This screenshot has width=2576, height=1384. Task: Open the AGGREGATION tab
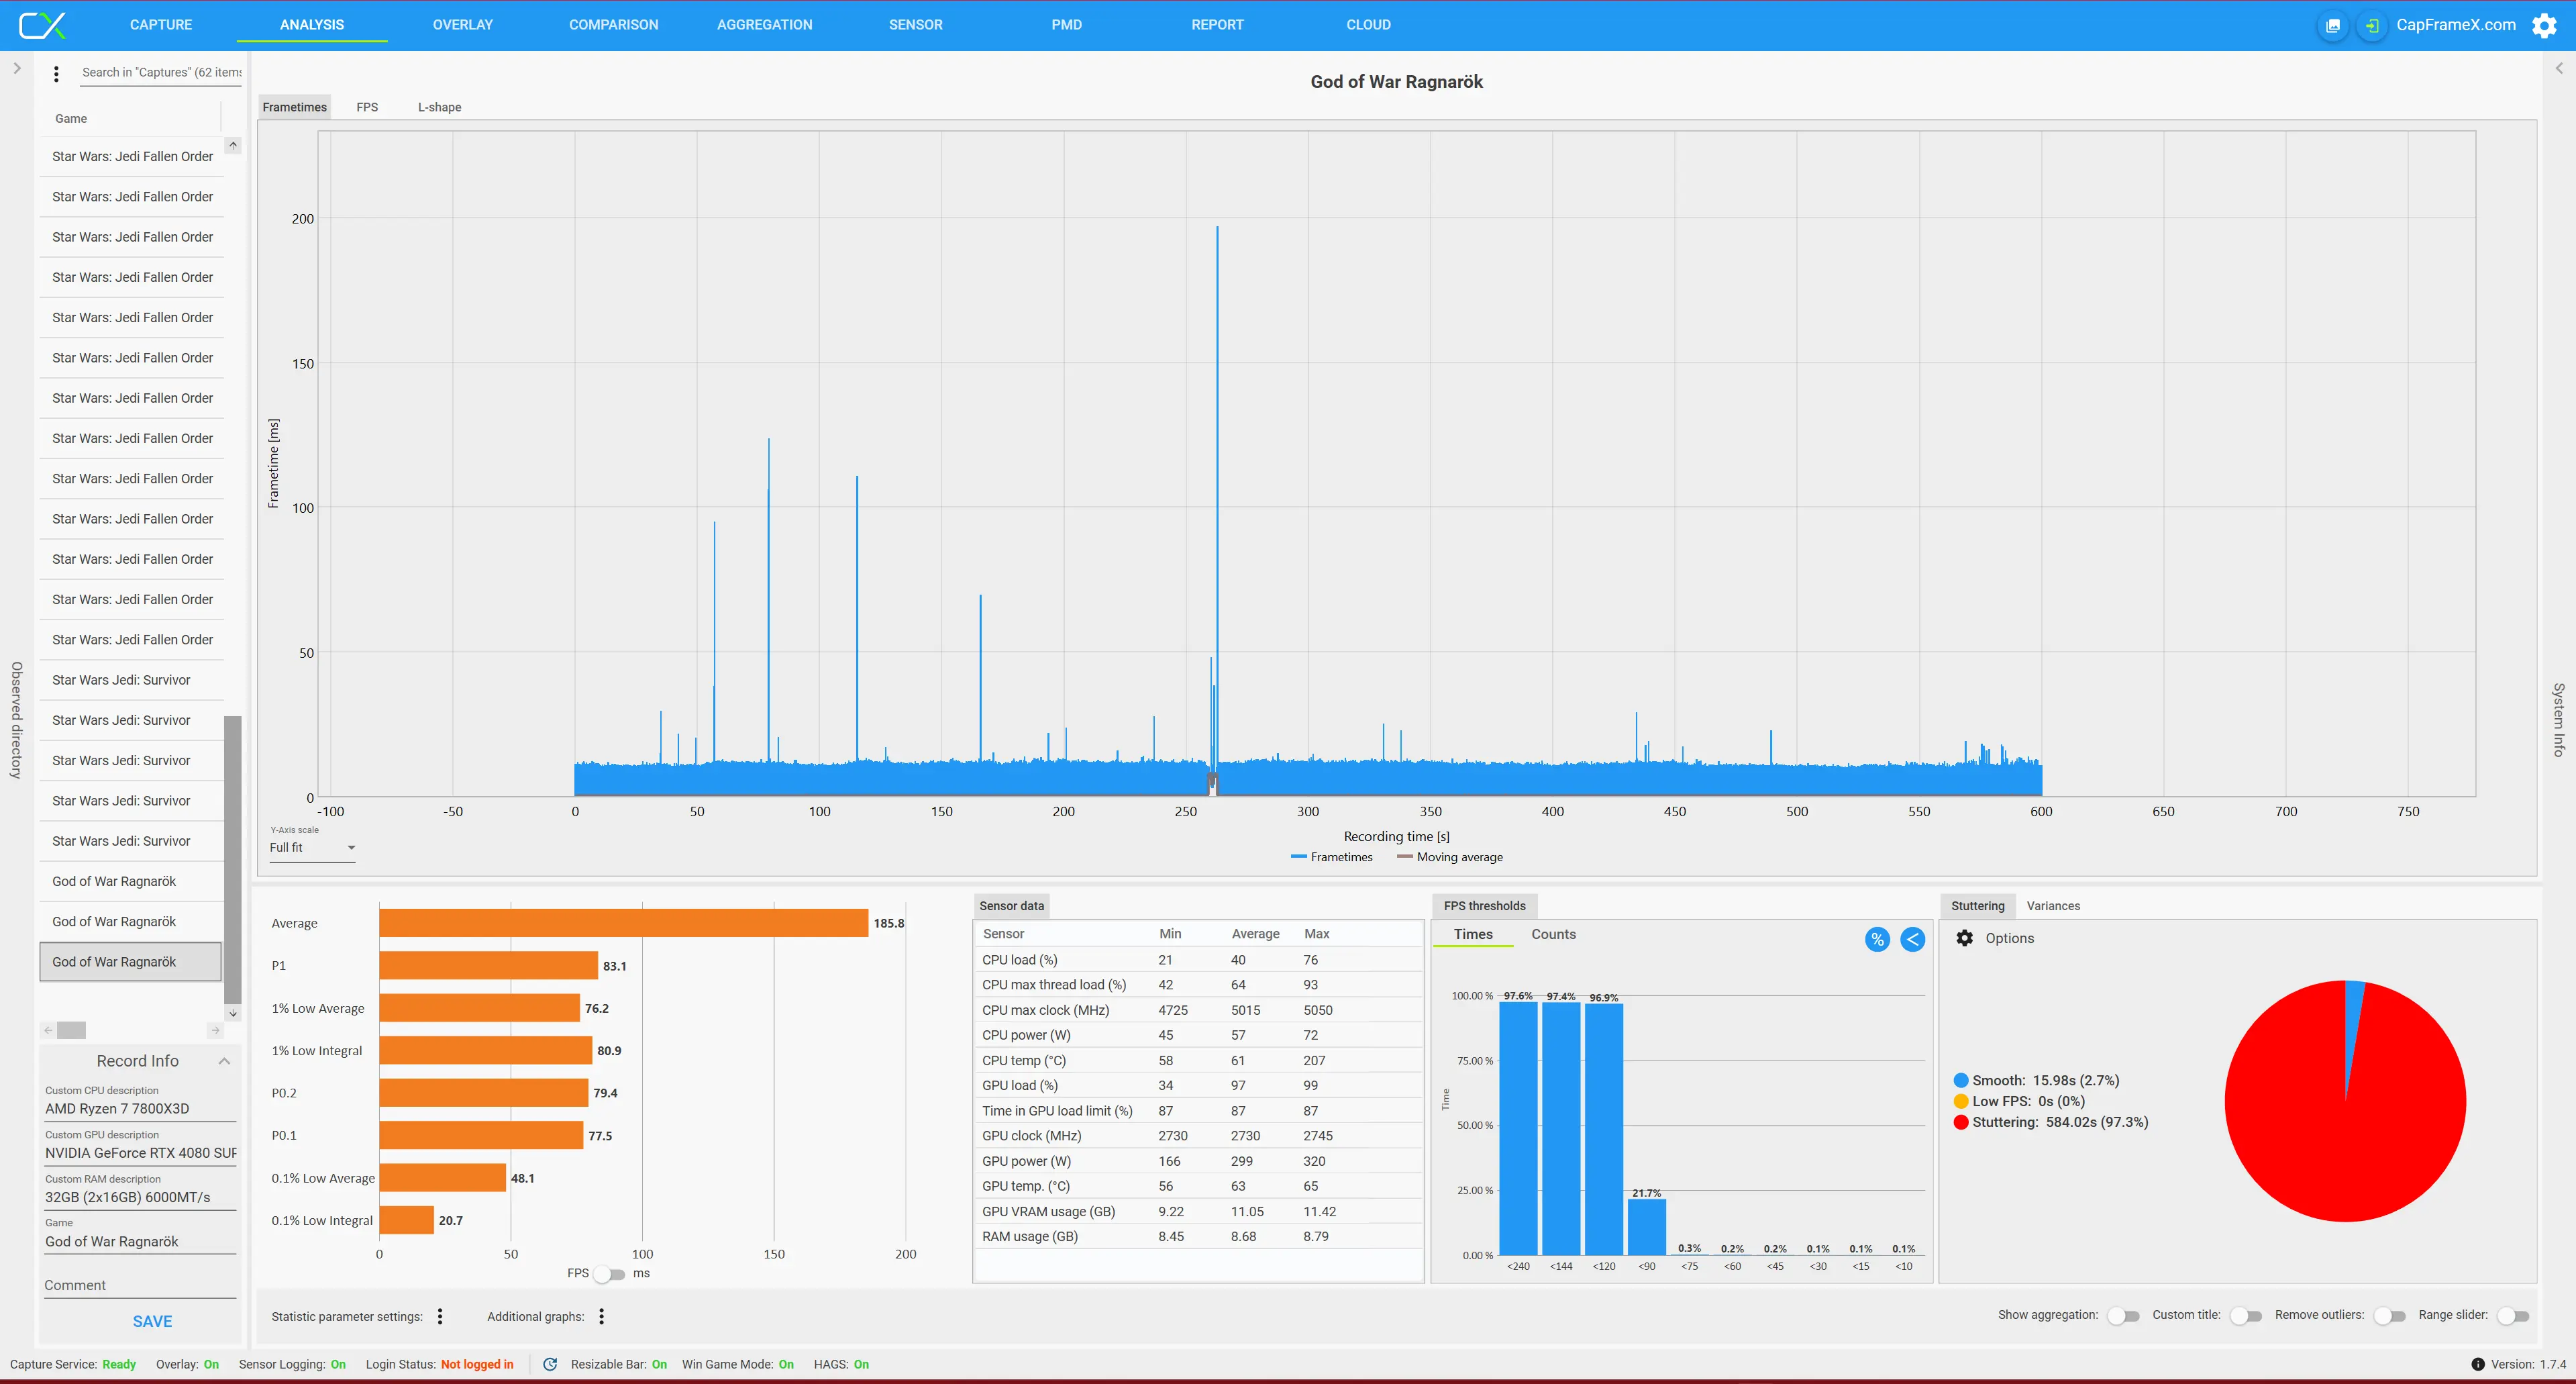764,25
